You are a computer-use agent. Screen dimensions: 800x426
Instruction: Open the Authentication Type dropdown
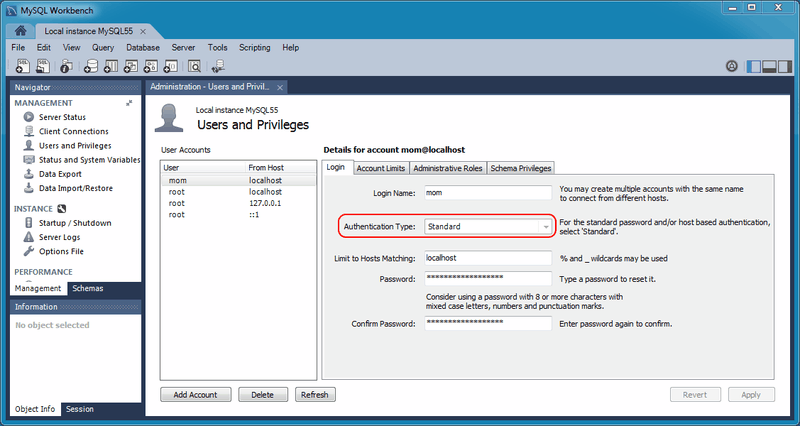(x=488, y=227)
